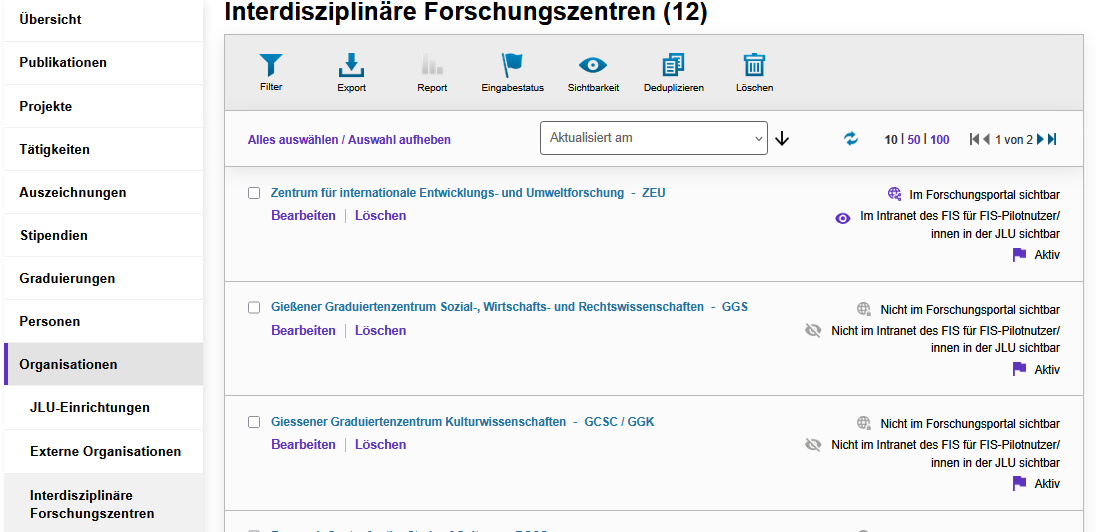
Task: Click Löschen for the GGS entry
Action: click(x=380, y=330)
